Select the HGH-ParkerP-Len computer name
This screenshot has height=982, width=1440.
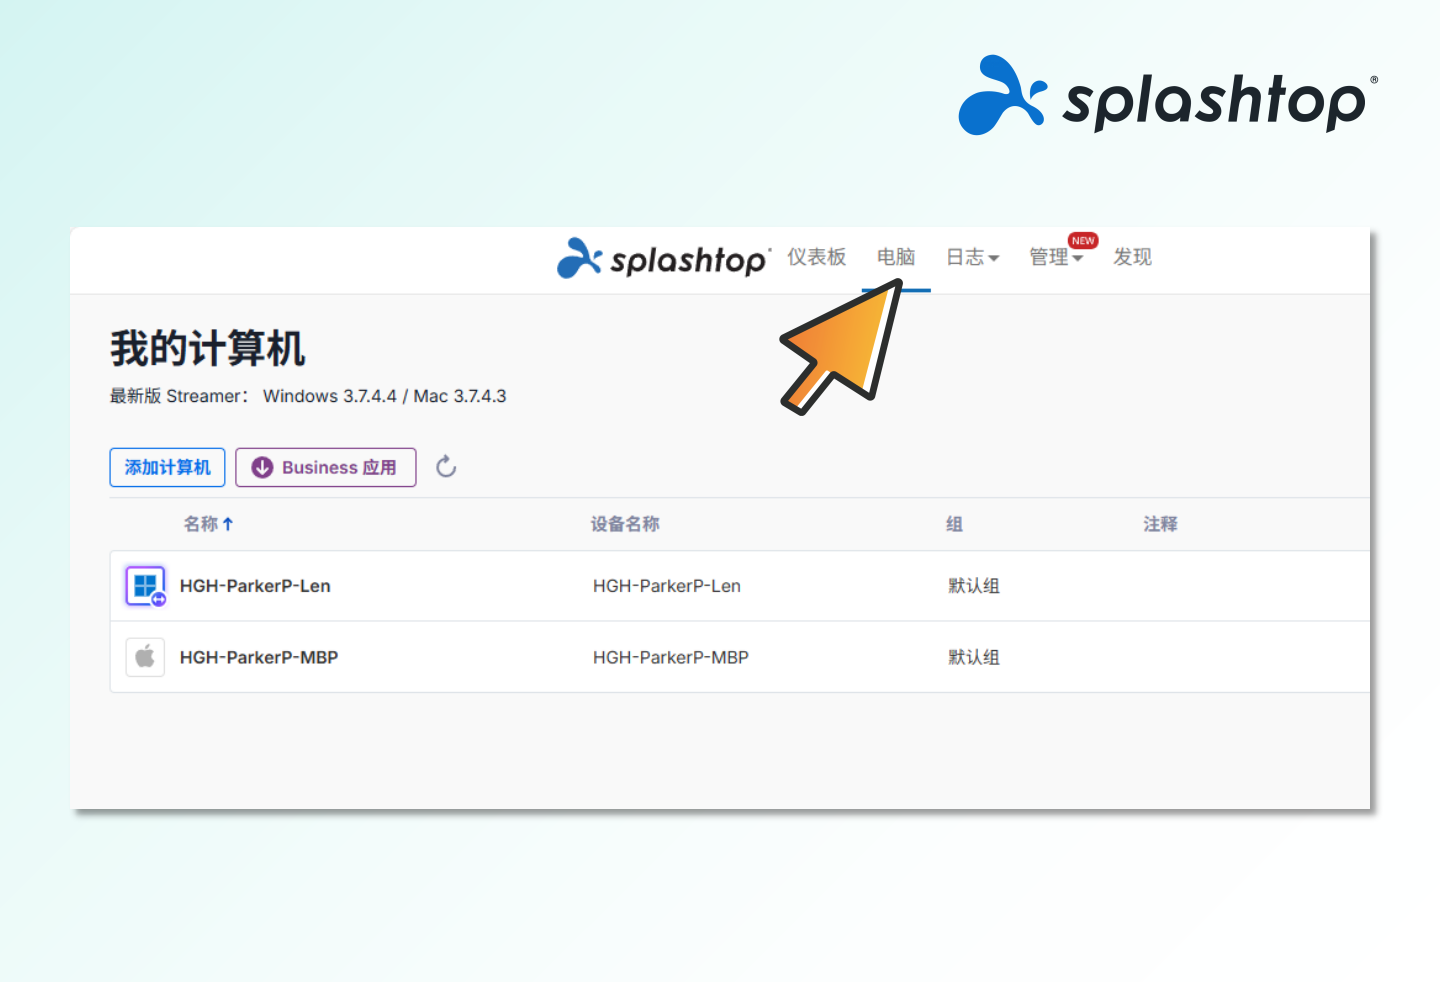(x=255, y=586)
